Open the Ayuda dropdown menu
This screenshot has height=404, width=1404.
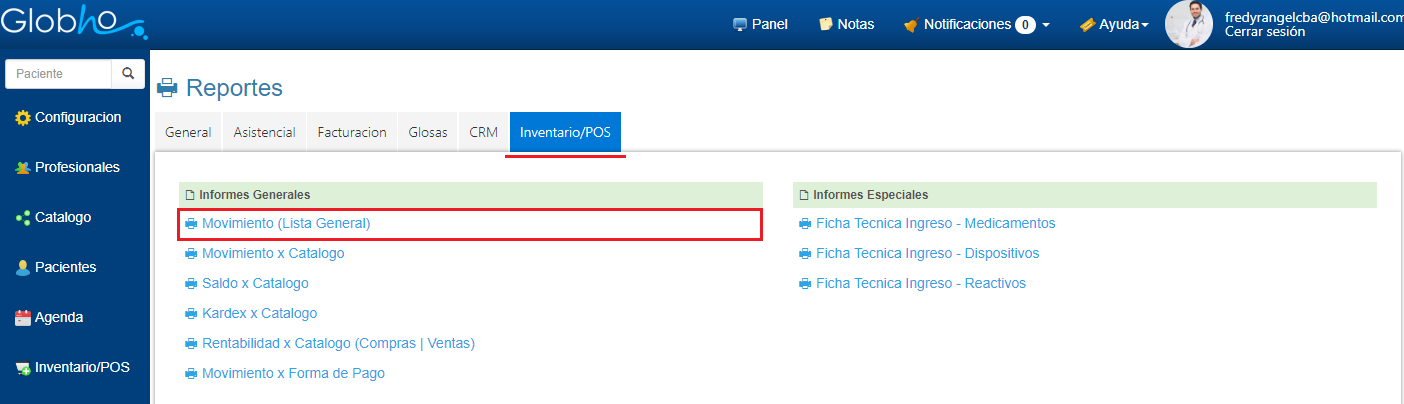click(x=1114, y=24)
